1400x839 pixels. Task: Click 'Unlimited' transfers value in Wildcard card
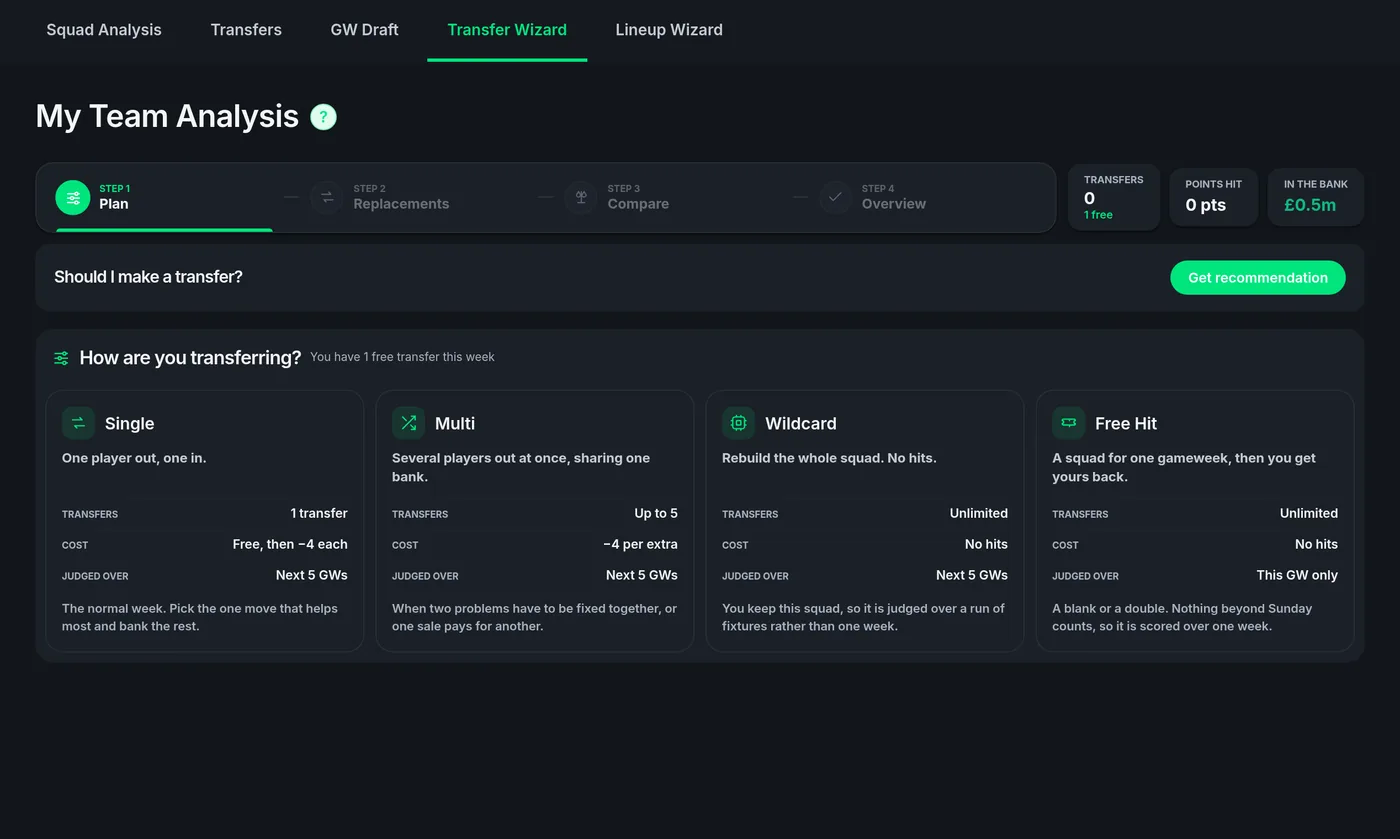point(979,513)
